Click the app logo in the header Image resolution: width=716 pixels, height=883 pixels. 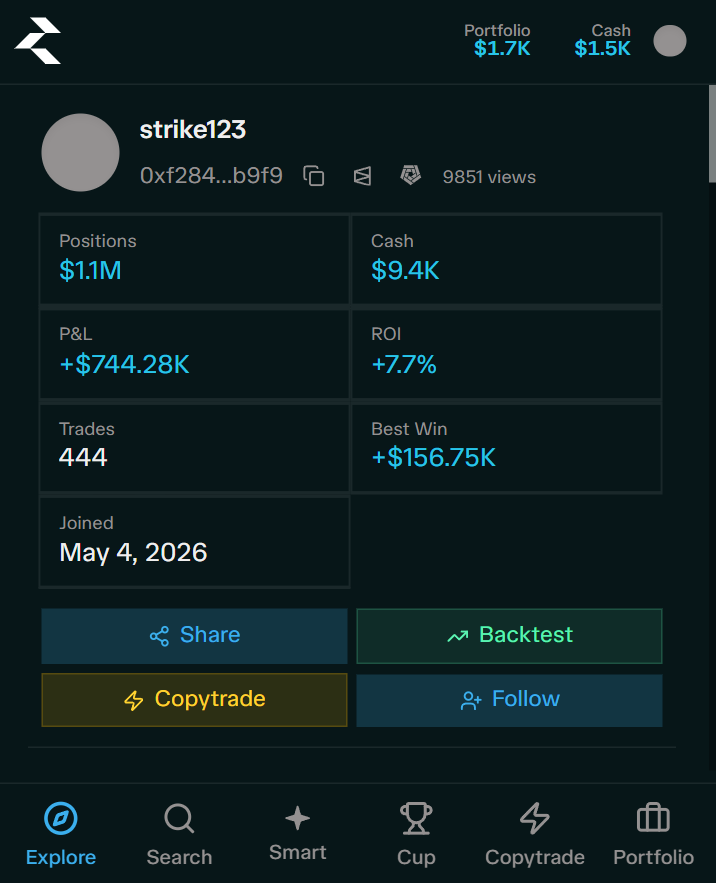(38, 41)
